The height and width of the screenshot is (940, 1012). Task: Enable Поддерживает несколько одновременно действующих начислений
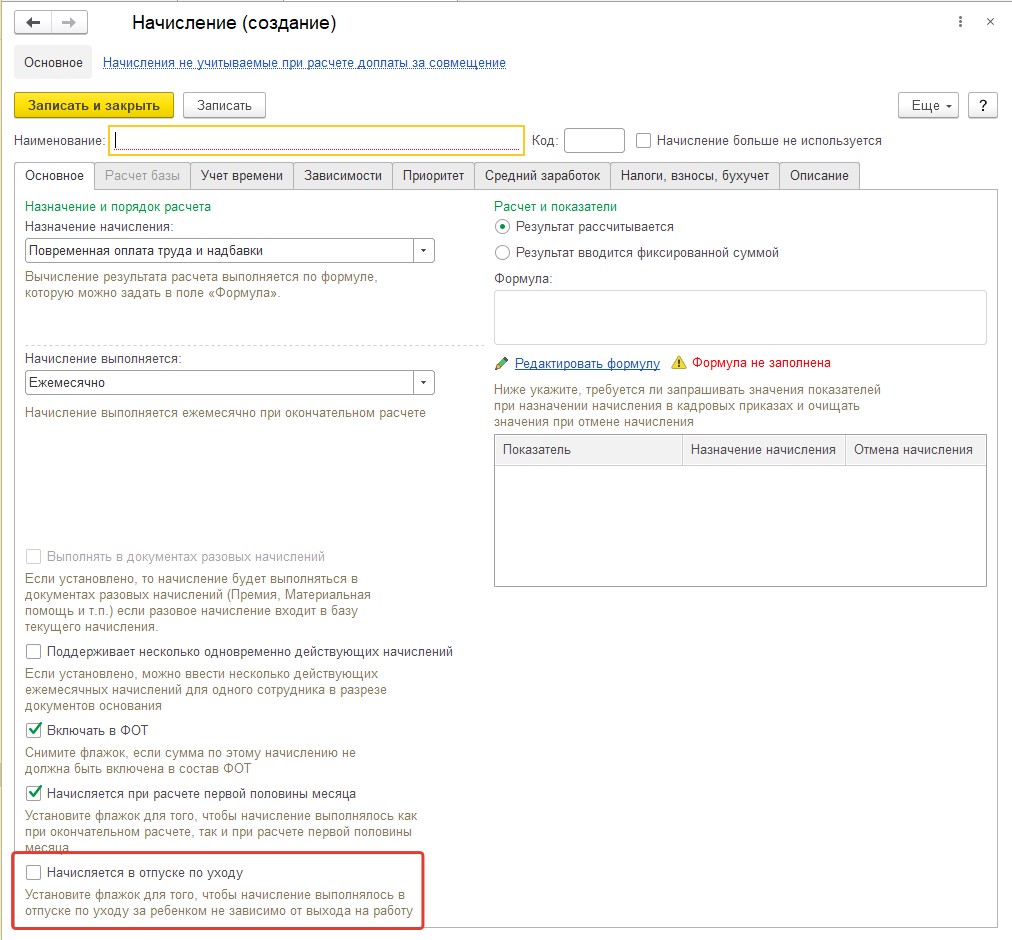coord(34,651)
